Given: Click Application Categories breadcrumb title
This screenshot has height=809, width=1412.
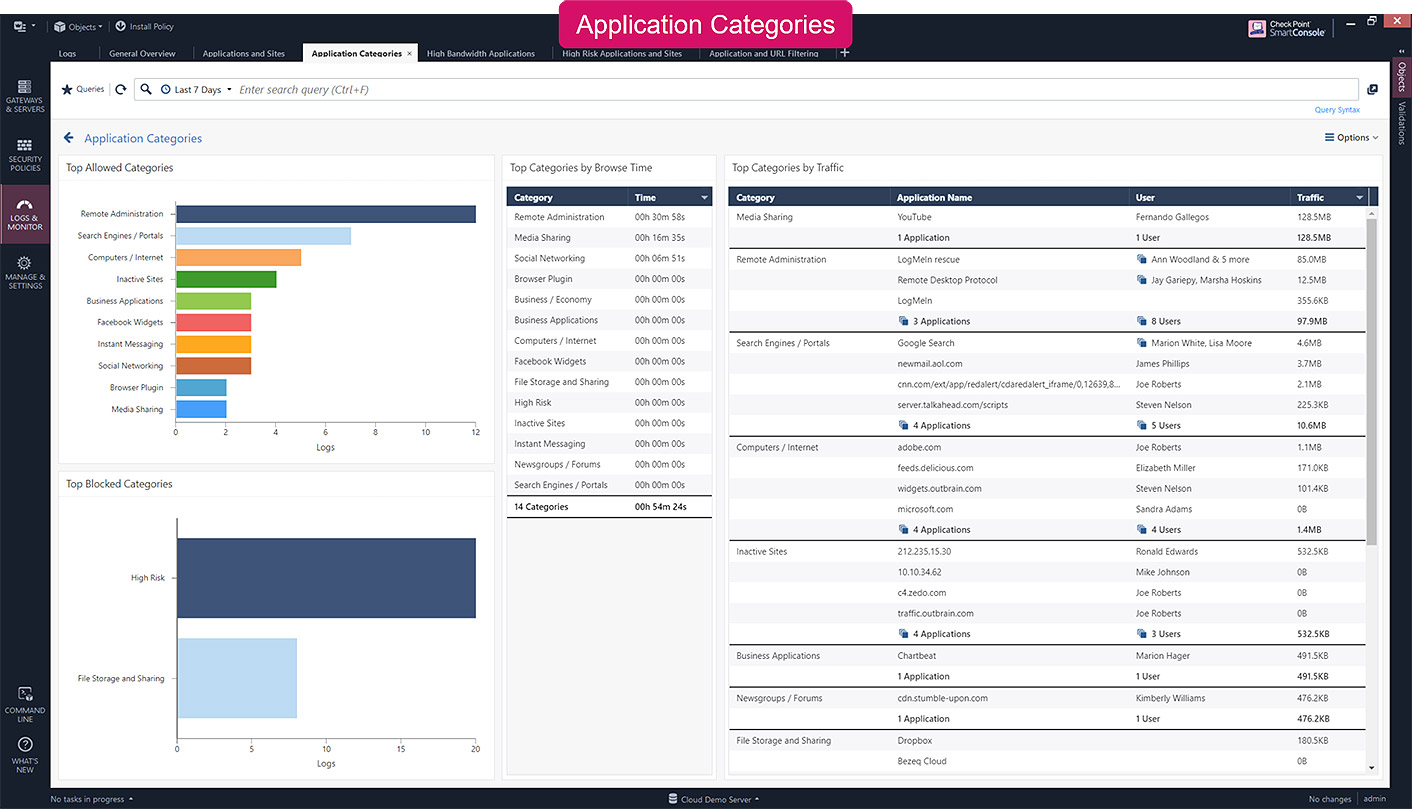Looking at the screenshot, I should 143,139.
